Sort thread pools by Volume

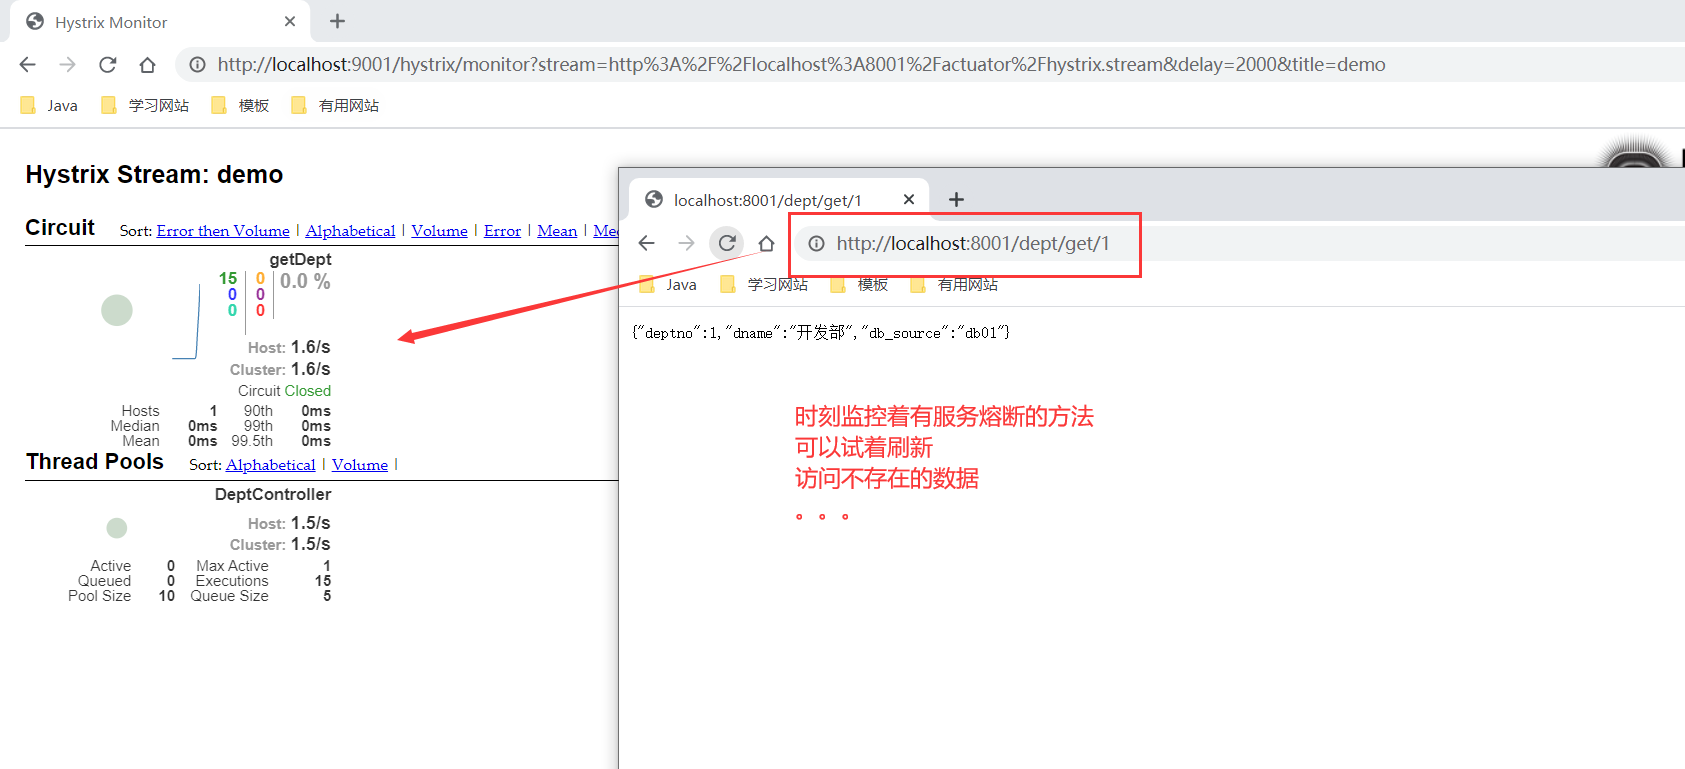click(x=360, y=465)
